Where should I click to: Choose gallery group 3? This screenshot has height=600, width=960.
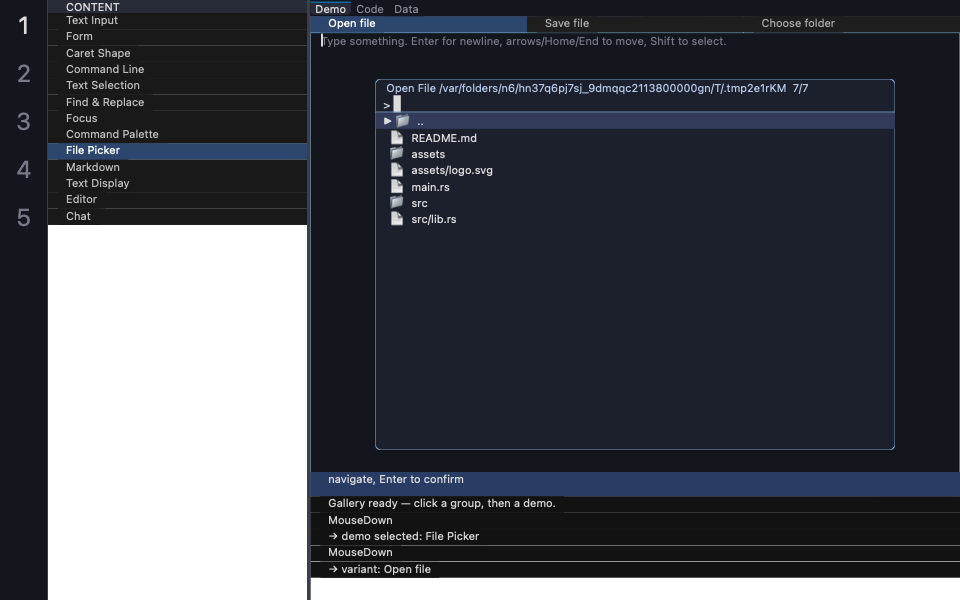pos(23,121)
